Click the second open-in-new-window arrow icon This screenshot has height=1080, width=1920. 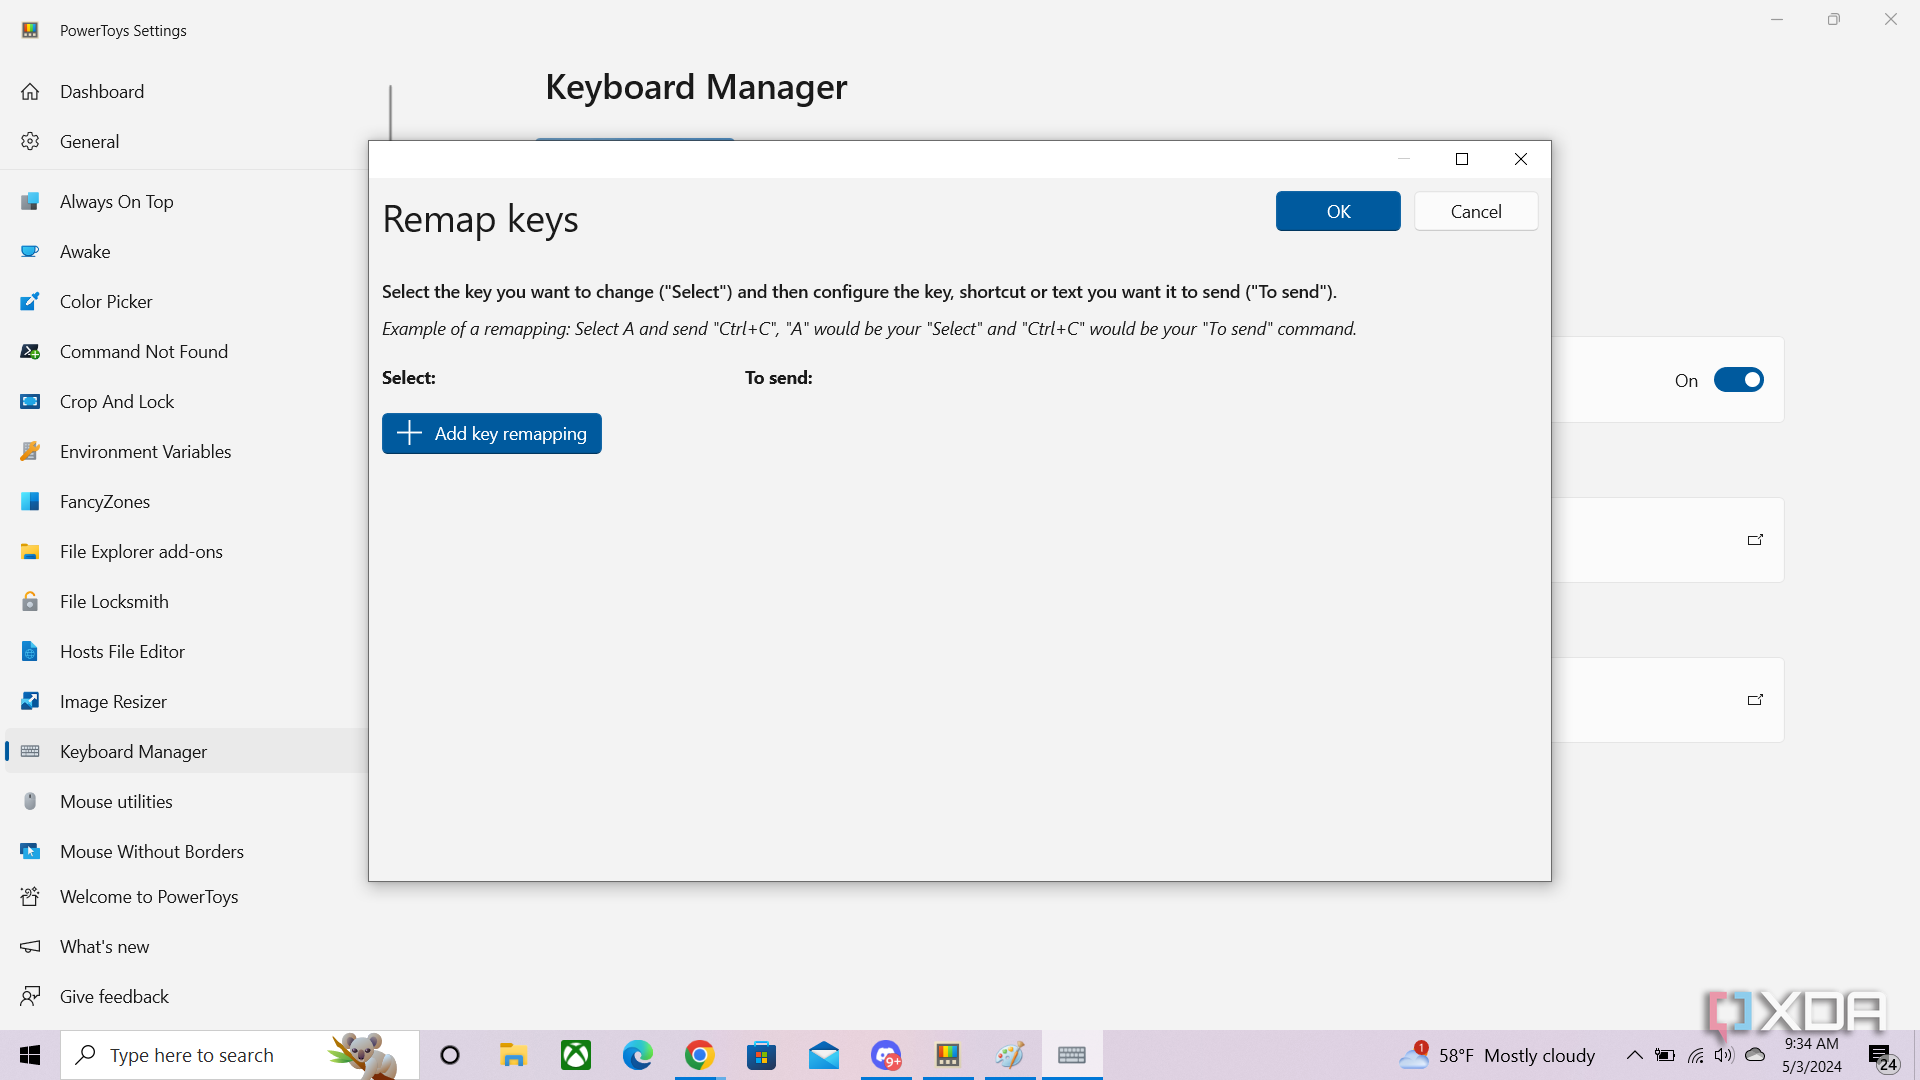pyautogui.click(x=1755, y=700)
